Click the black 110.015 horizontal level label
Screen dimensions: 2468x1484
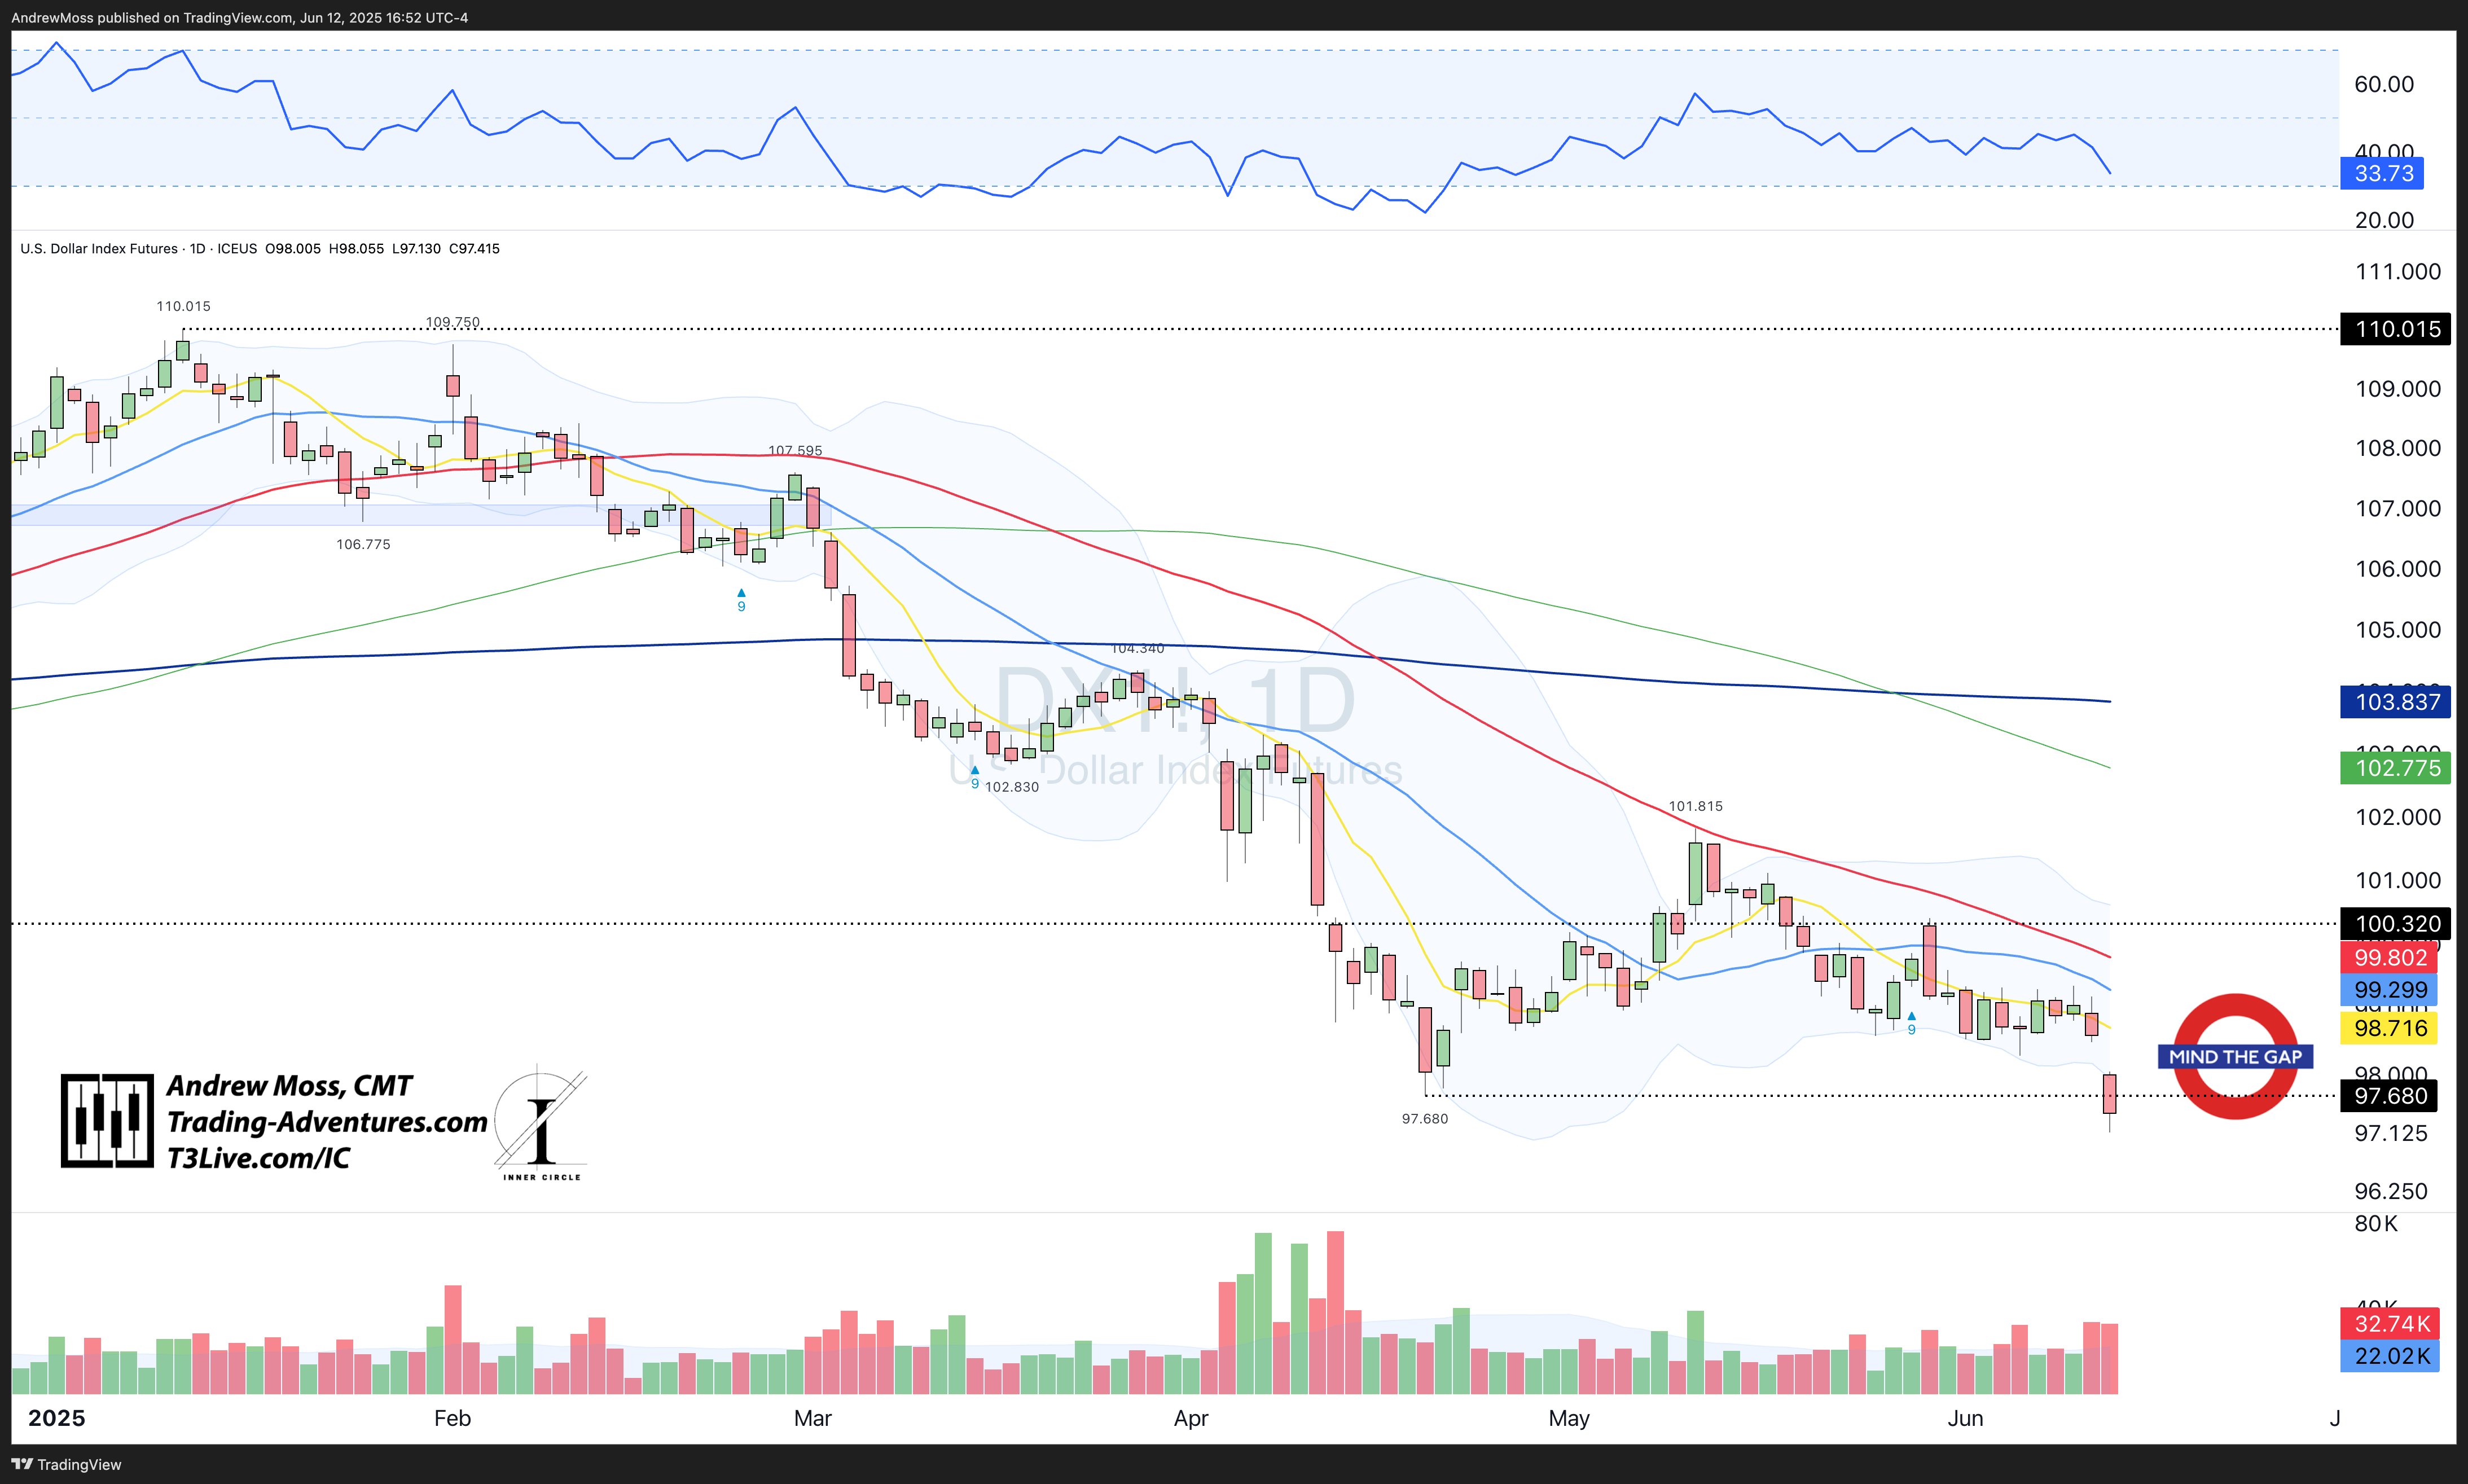2396,329
